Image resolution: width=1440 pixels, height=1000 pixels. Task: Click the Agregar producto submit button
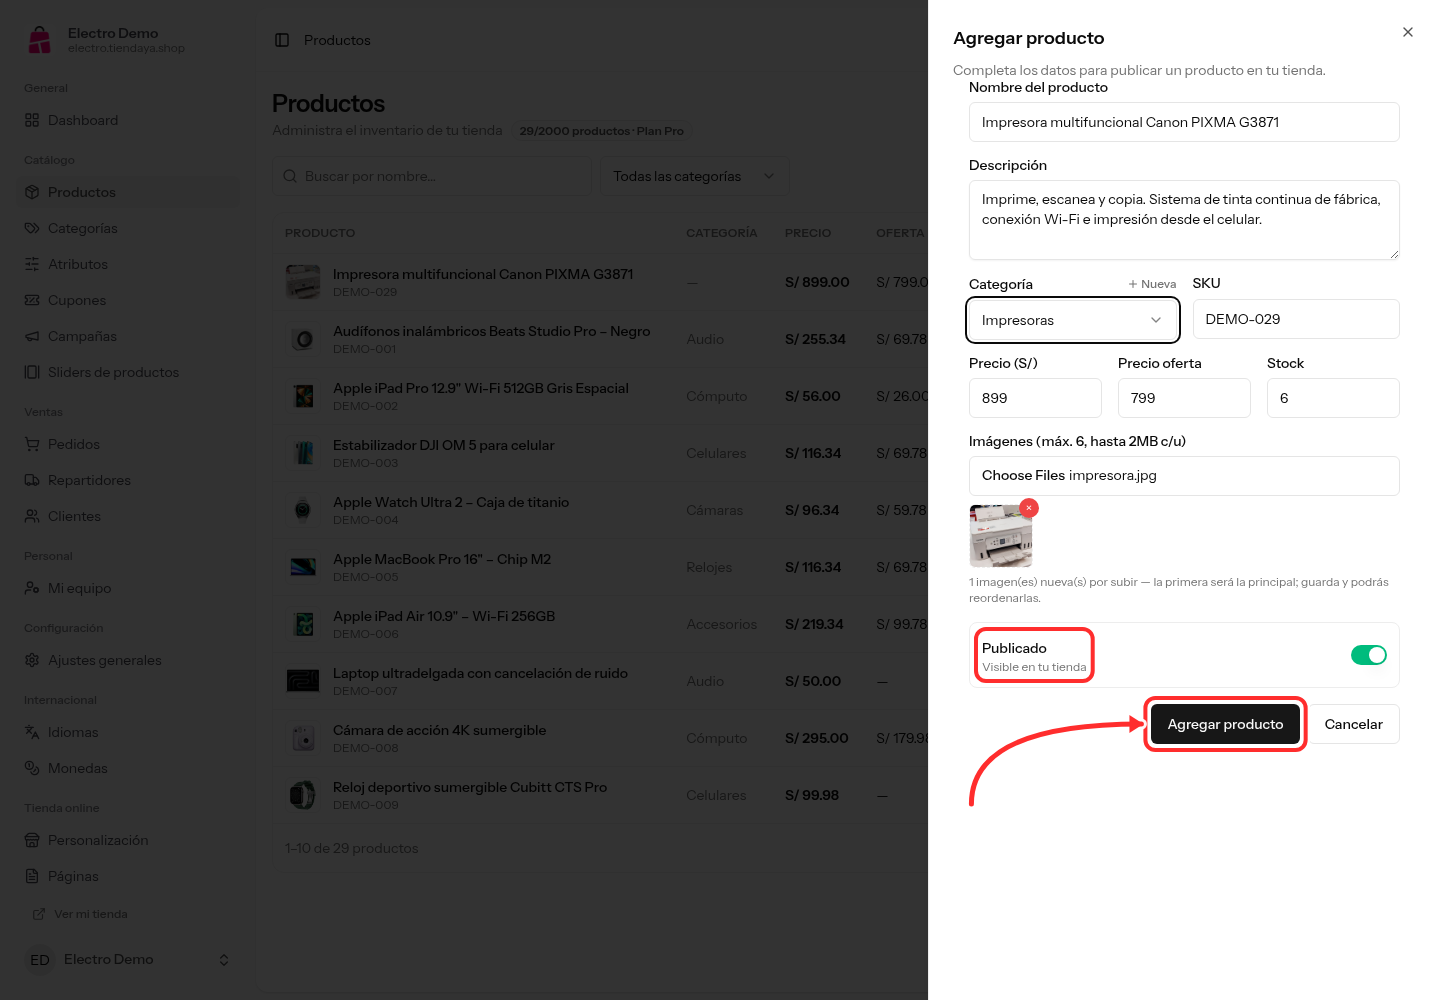click(x=1225, y=724)
